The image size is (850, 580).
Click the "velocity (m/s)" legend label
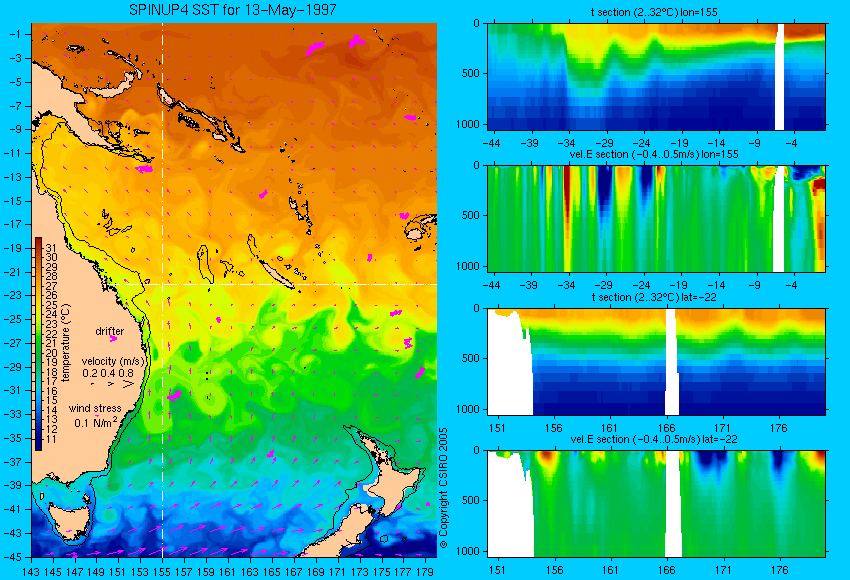[113, 361]
